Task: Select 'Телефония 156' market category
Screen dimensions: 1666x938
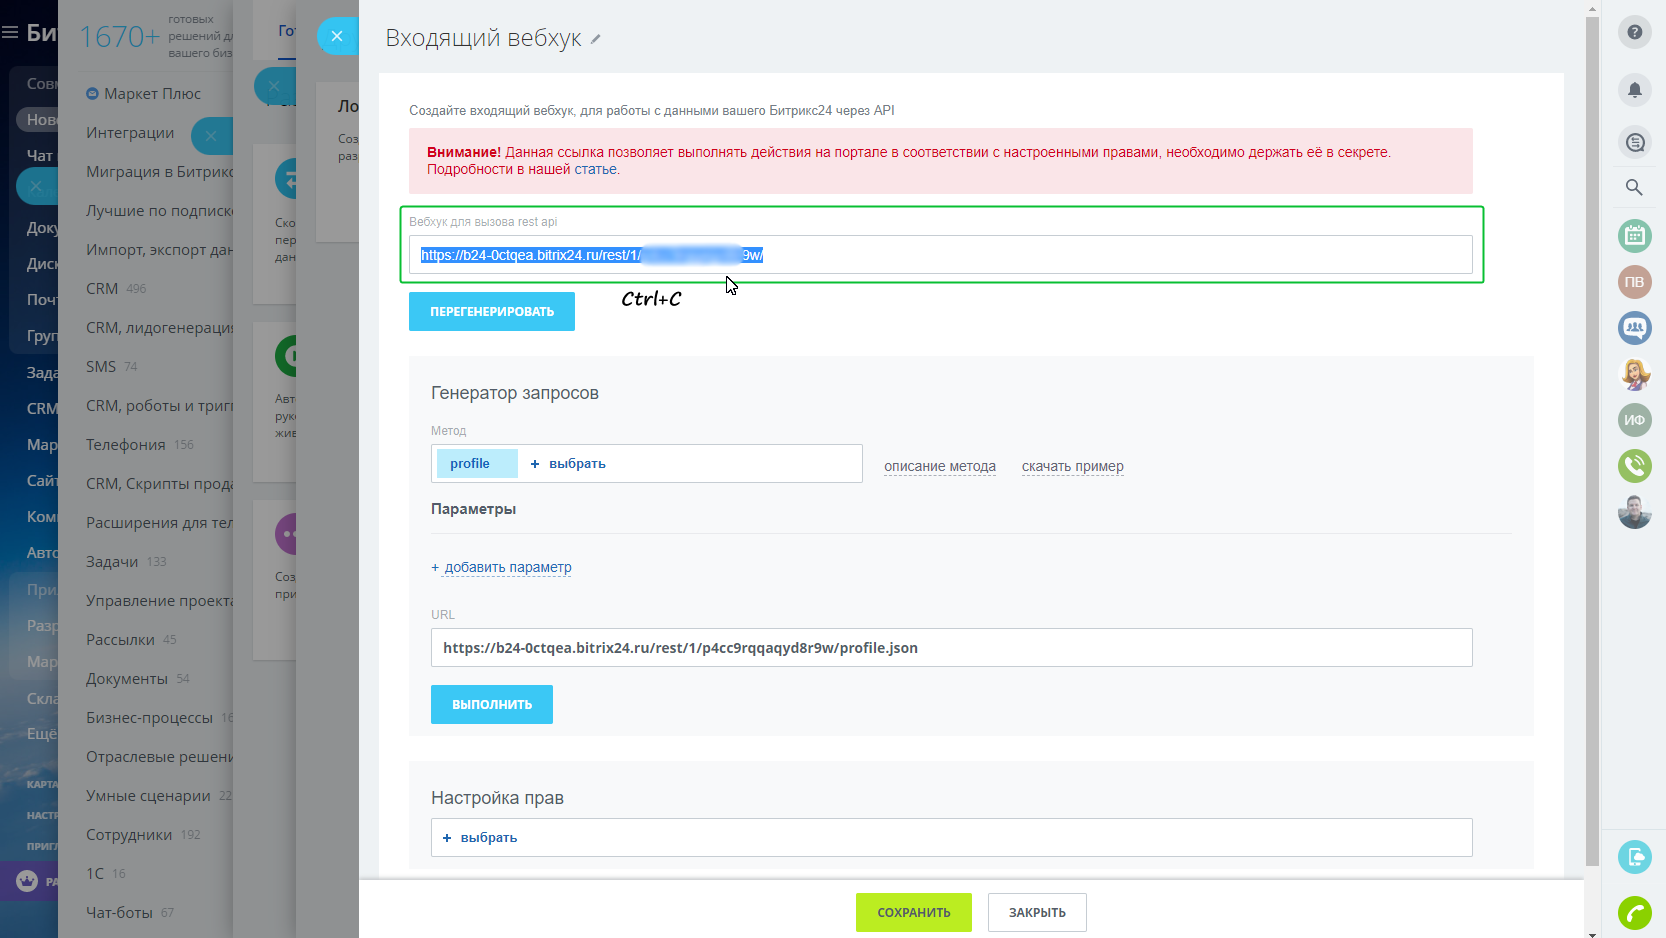Action: tap(140, 444)
